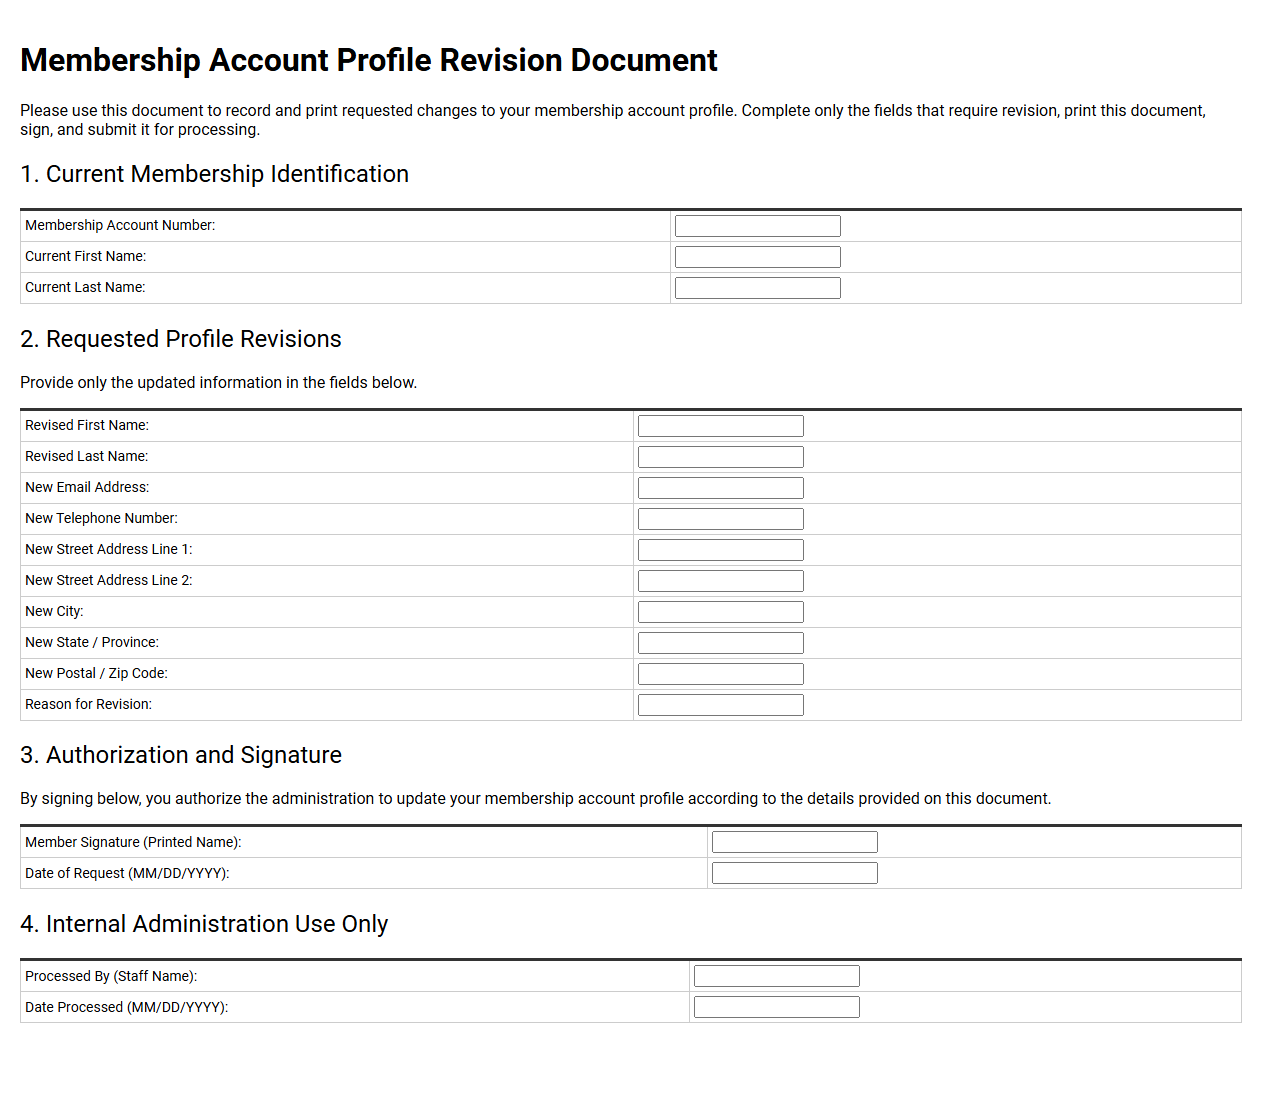Click the 'By signing below, you authorize' paragraph
This screenshot has width=1262, height=1120.
coord(536,799)
